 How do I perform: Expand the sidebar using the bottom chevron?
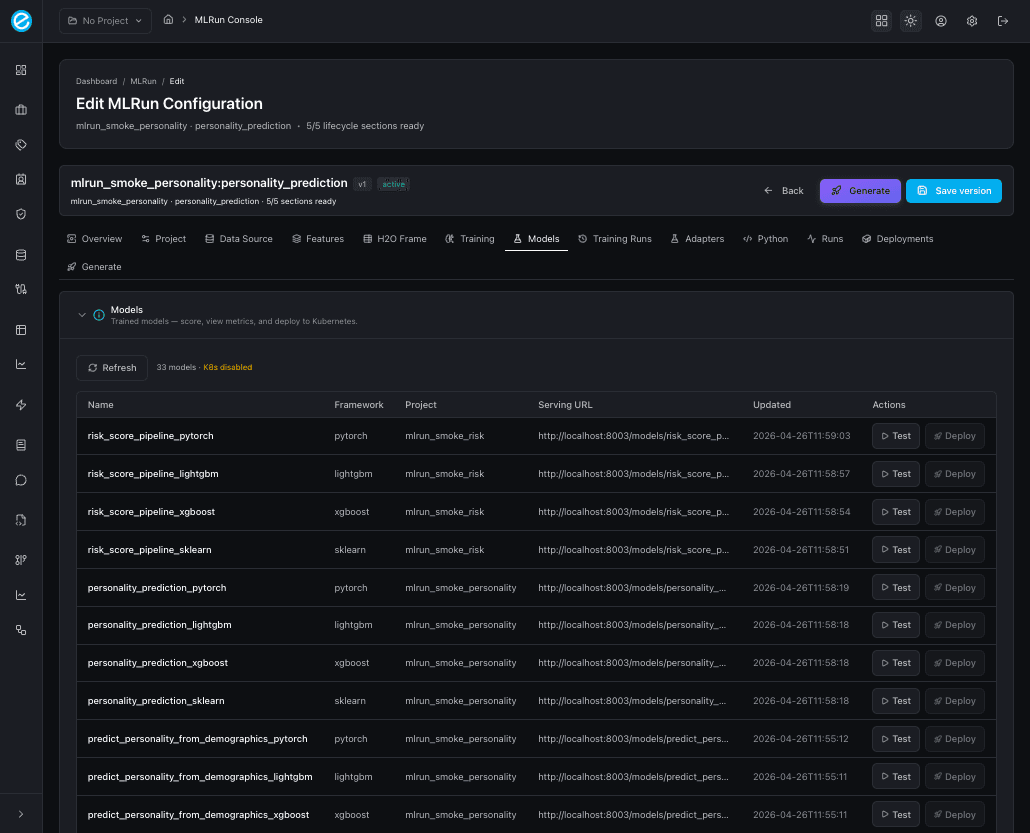click(20, 813)
